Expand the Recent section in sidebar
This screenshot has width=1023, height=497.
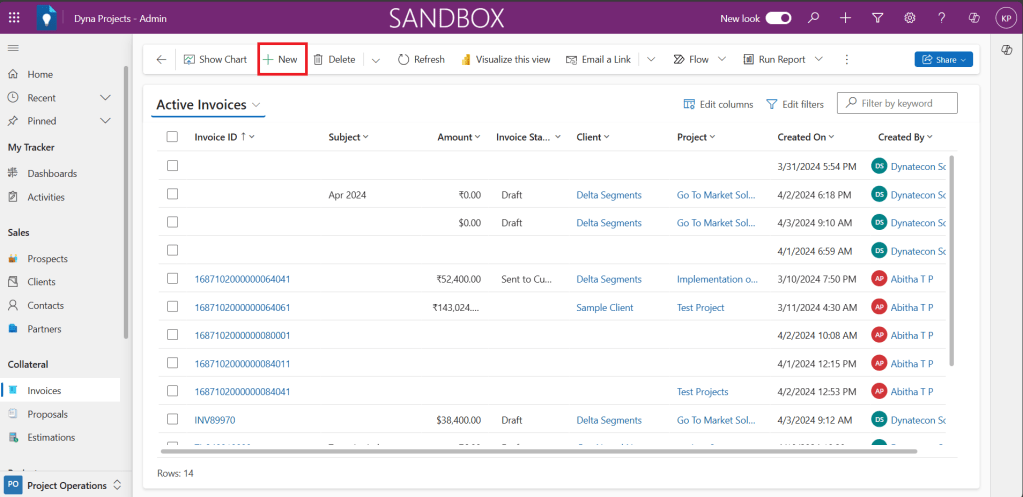point(105,98)
